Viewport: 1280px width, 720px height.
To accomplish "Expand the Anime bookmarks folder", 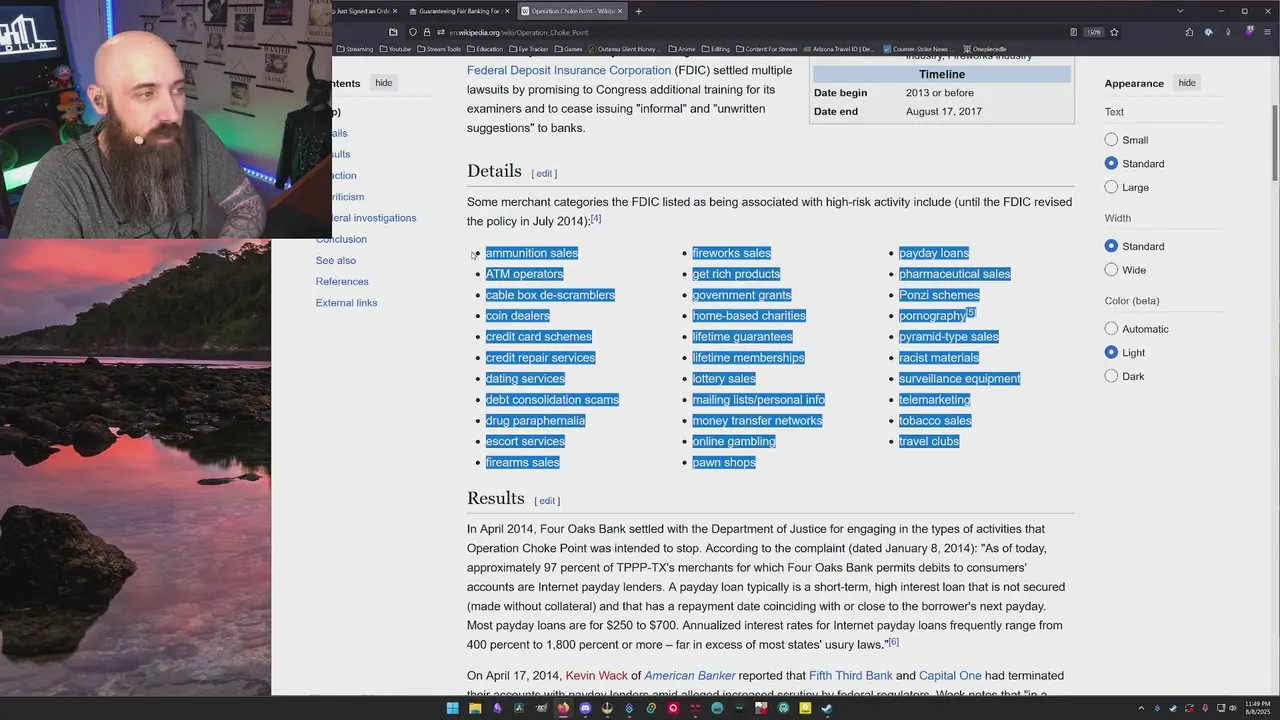I will 681,49.
